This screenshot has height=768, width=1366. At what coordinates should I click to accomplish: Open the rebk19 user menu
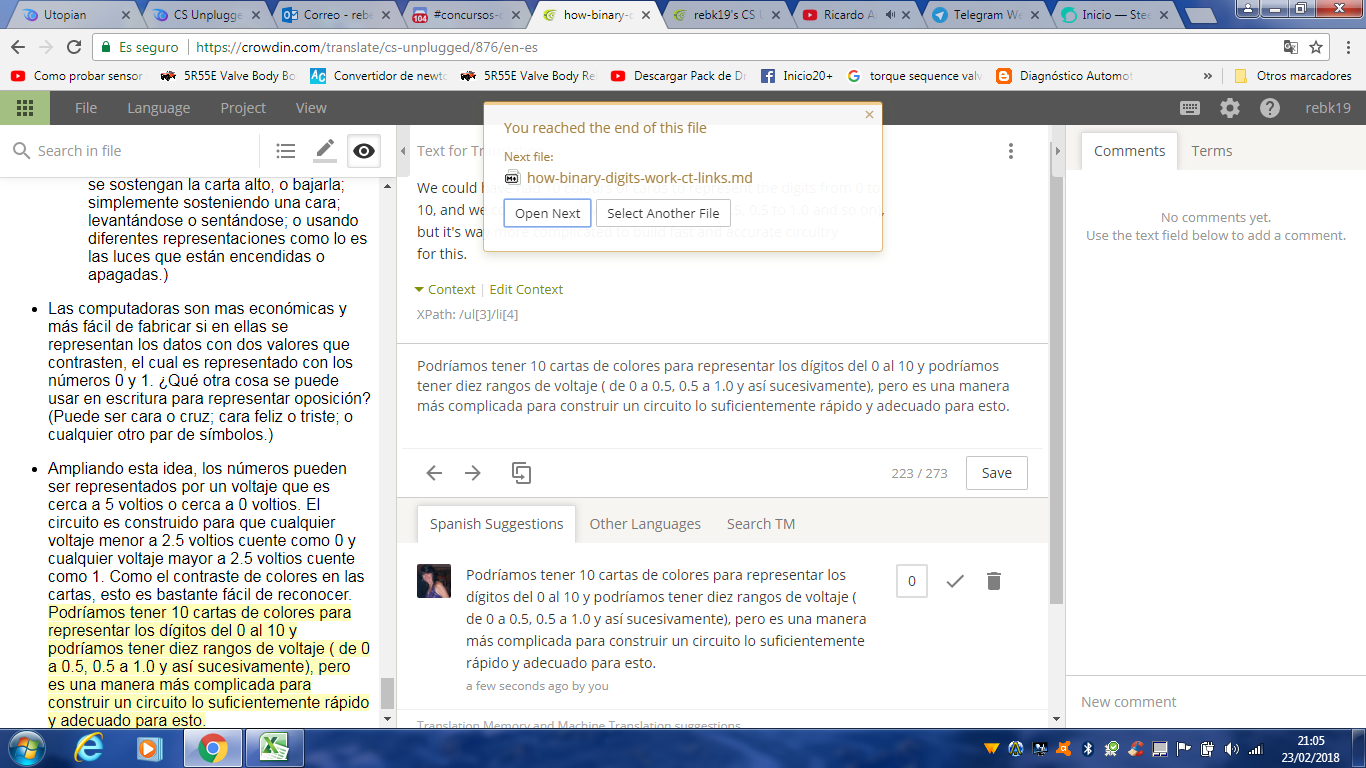pos(1327,108)
